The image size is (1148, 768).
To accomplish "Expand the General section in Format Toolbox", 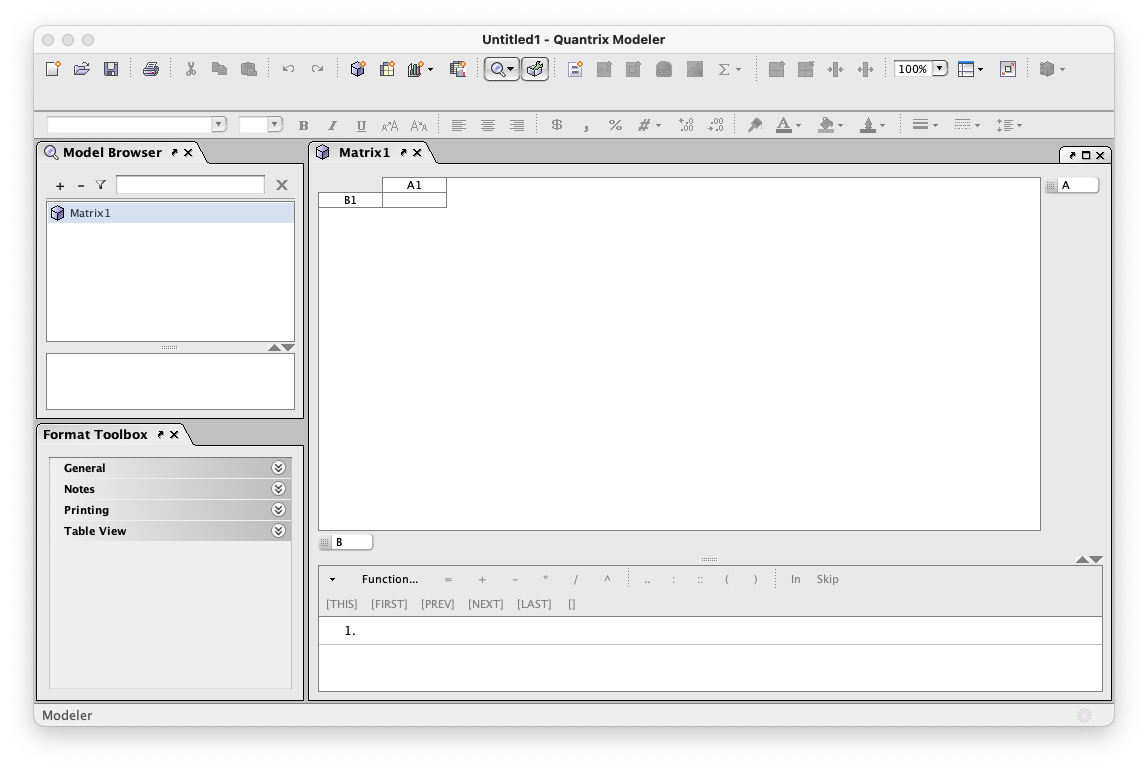I will pyautogui.click(x=278, y=468).
